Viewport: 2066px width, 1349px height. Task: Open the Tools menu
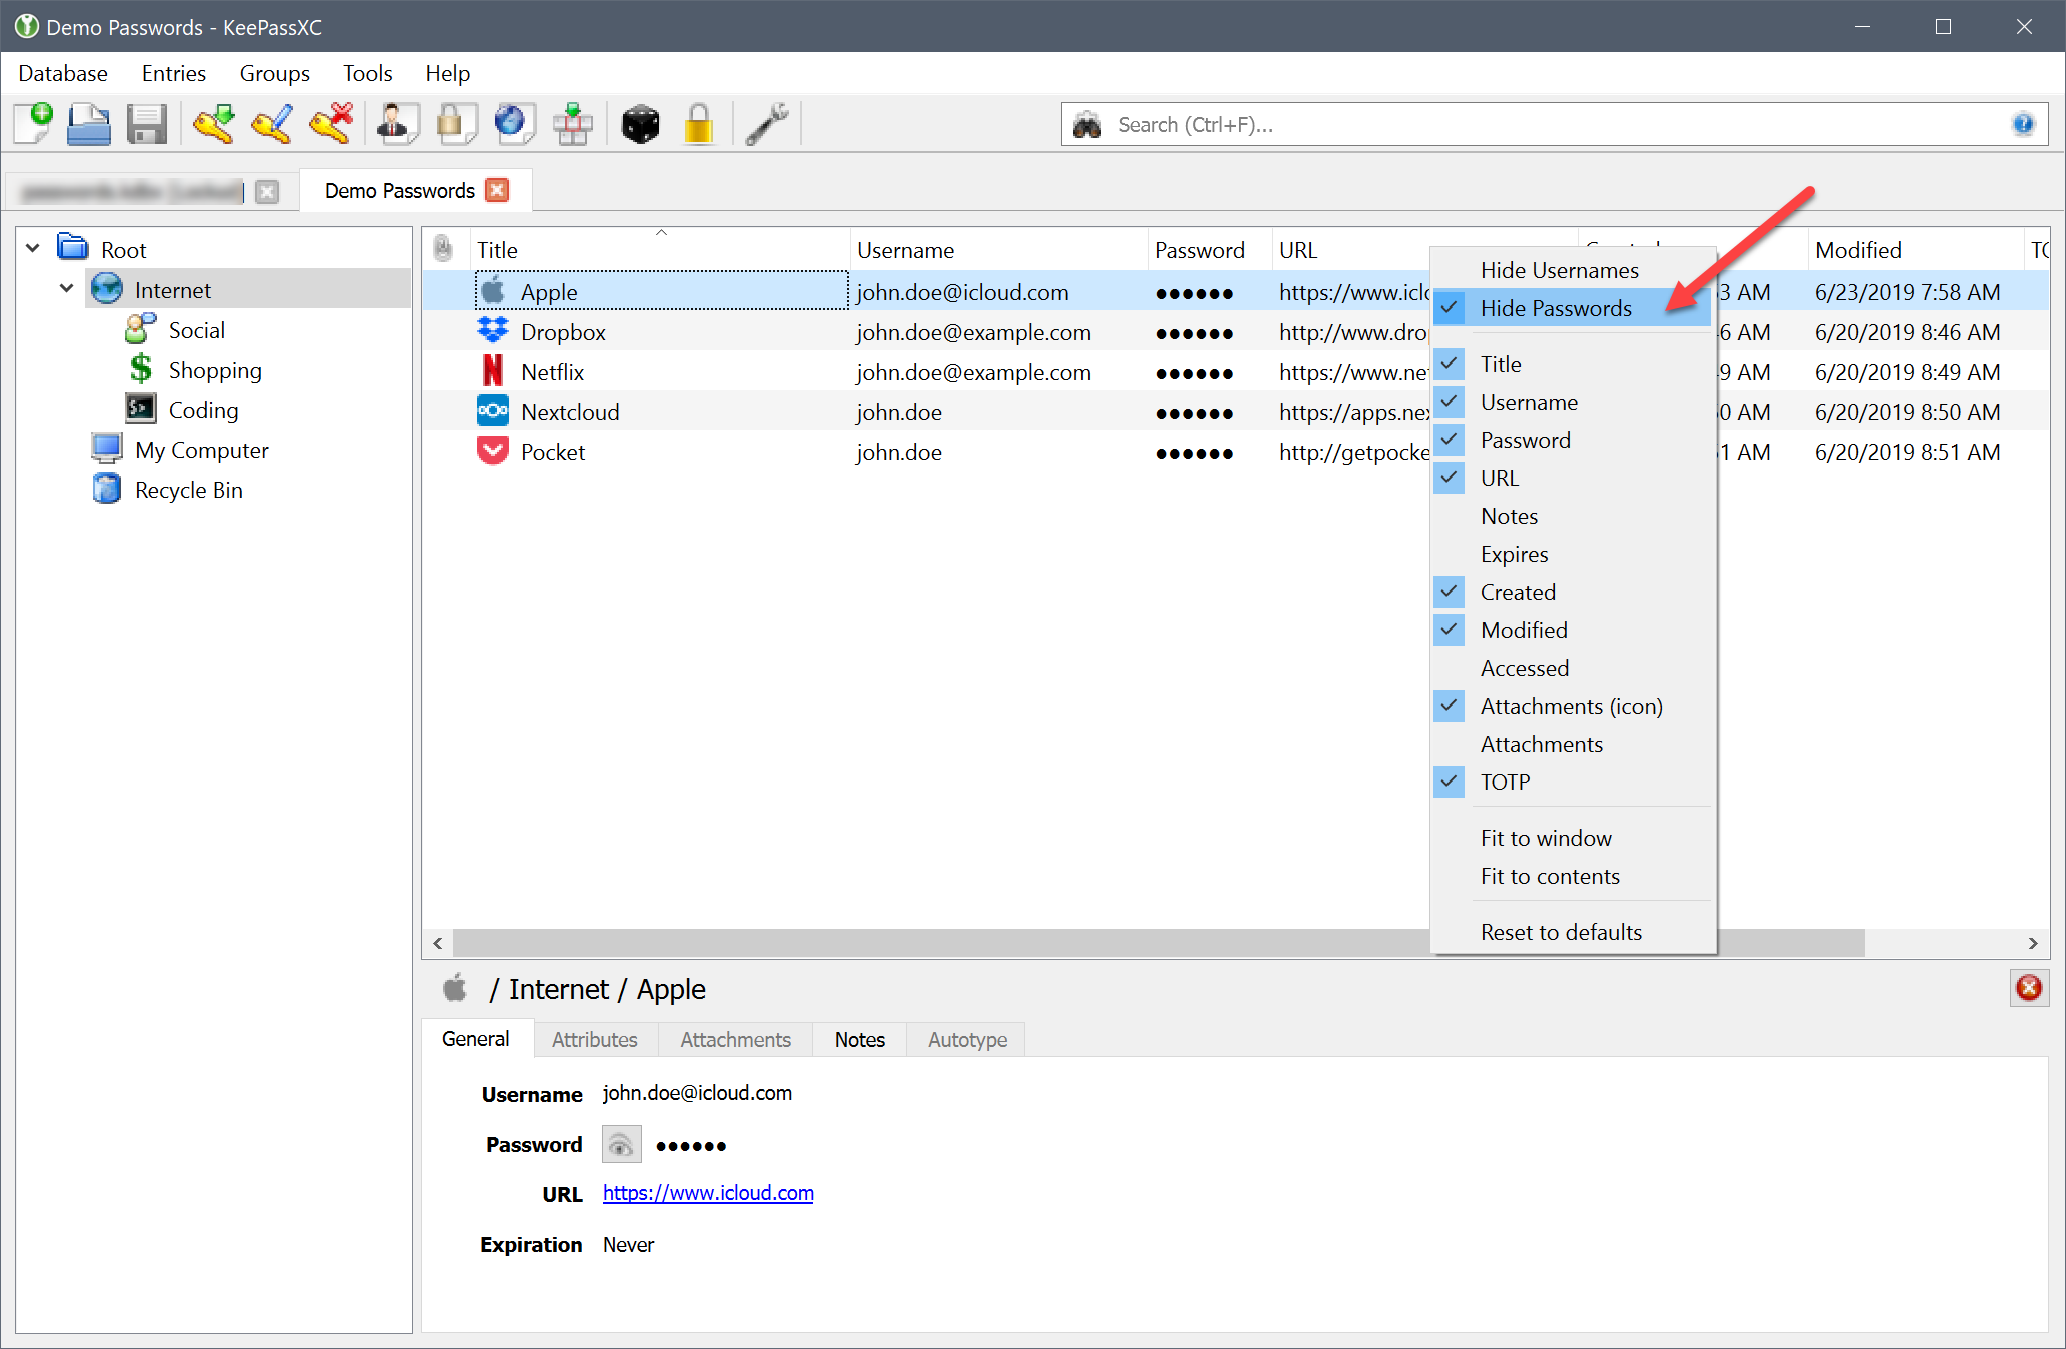(x=367, y=72)
